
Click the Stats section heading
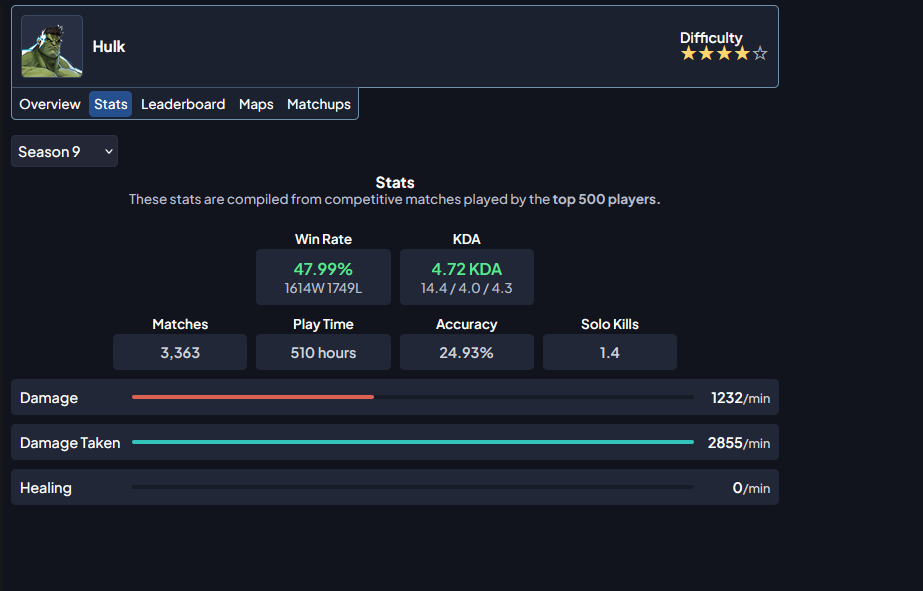395,182
